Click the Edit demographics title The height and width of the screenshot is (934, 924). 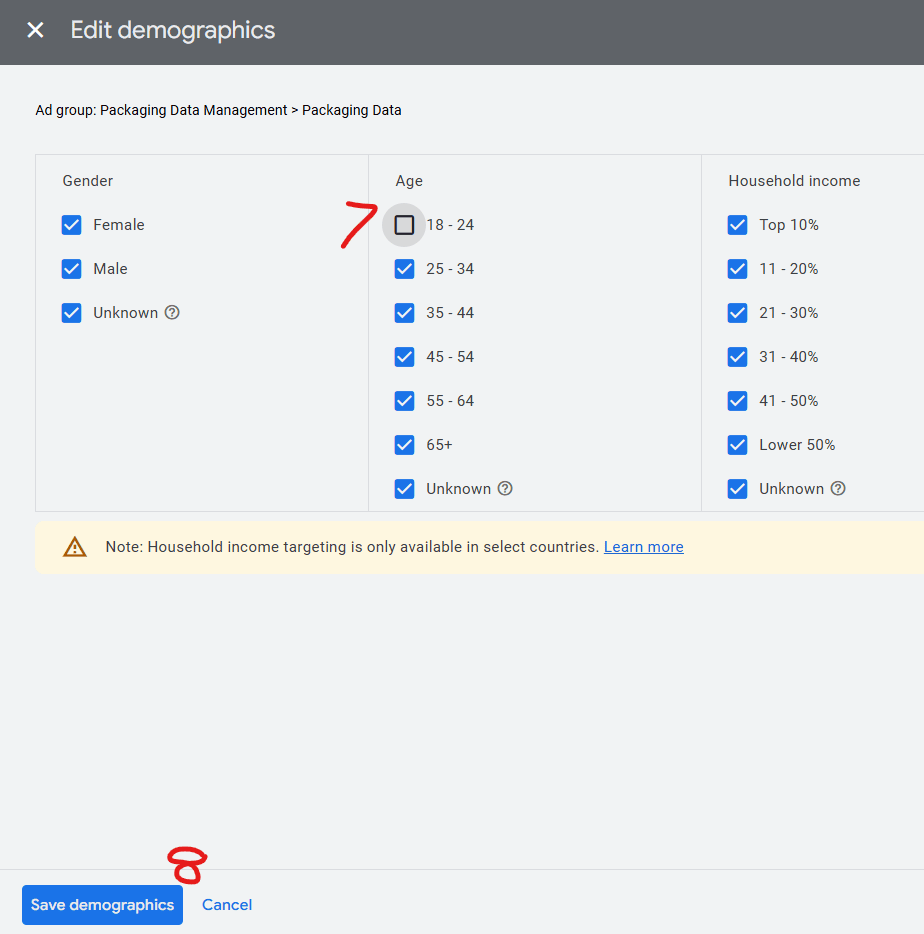coord(173,30)
